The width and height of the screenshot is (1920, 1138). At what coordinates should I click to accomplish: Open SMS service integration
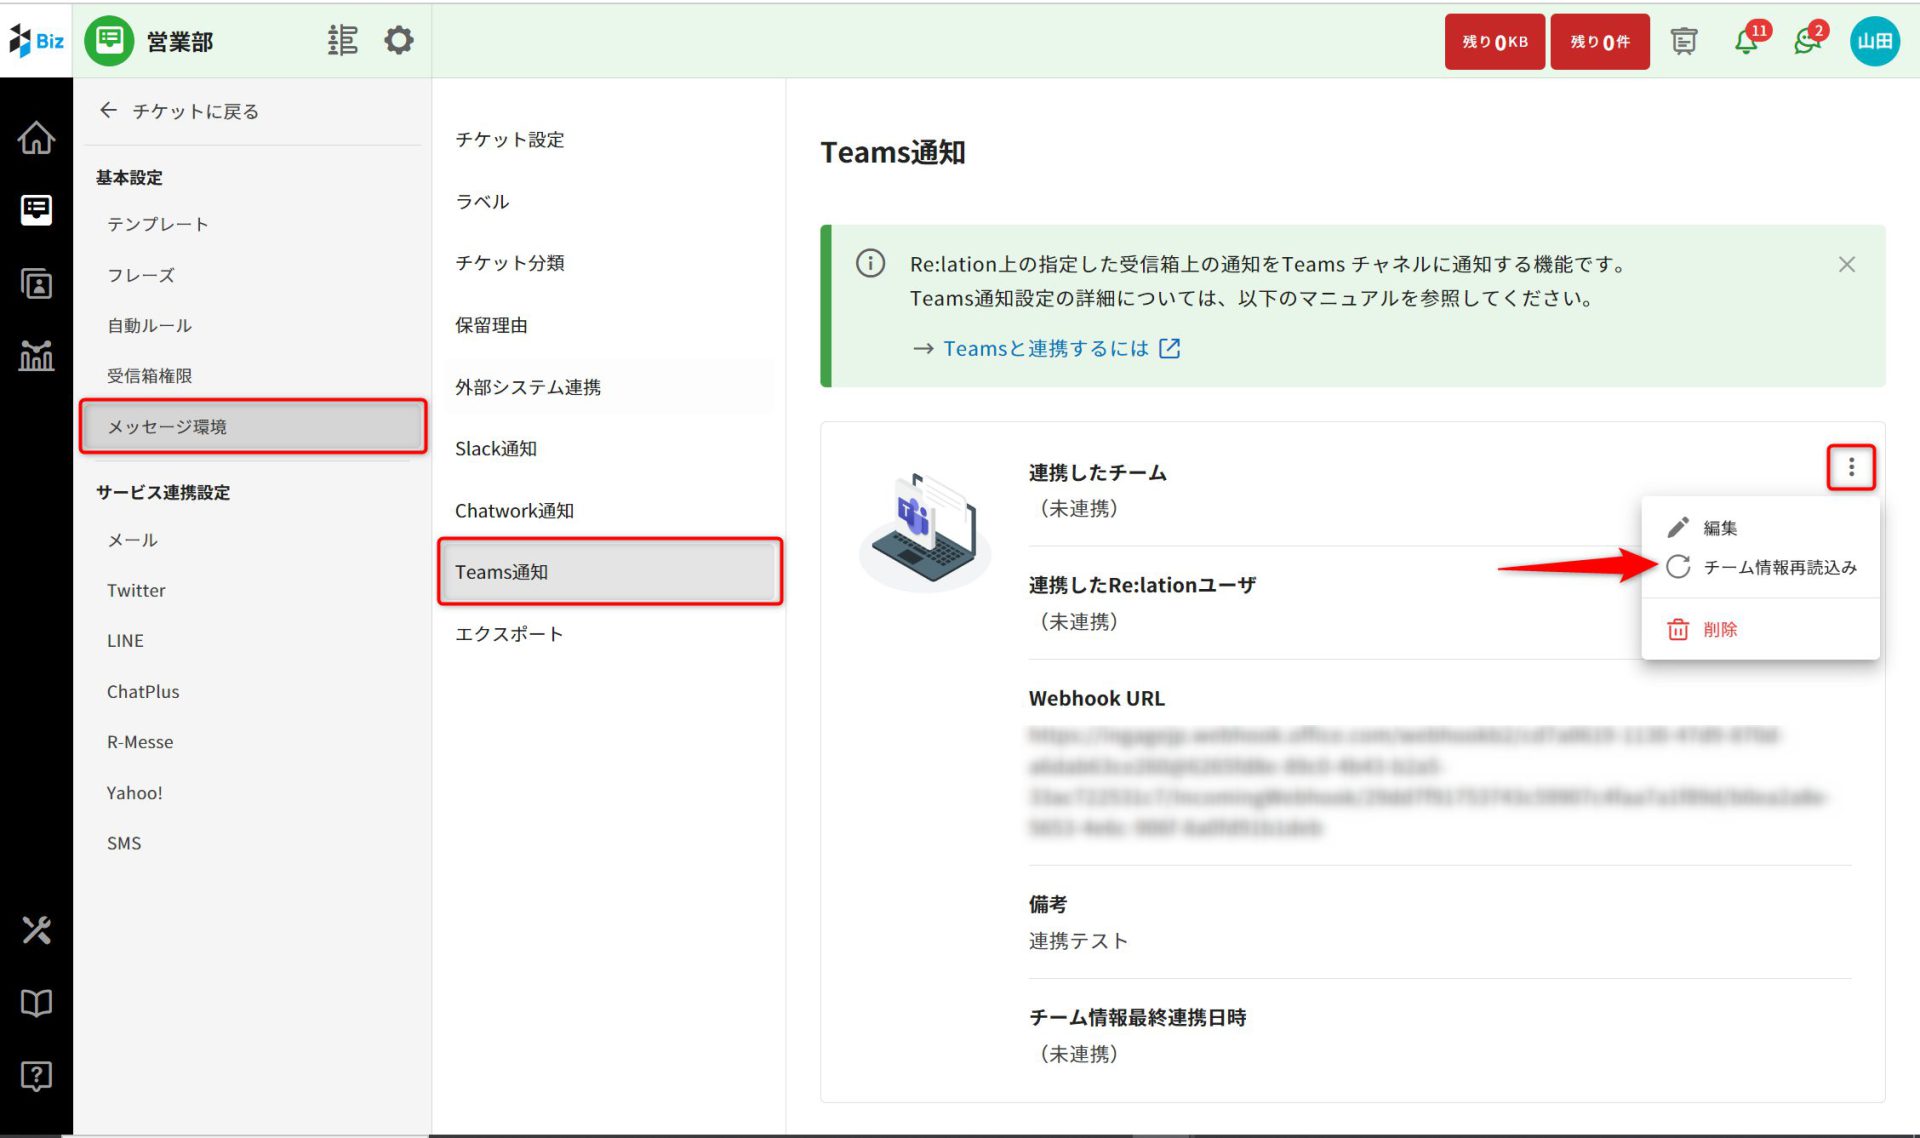click(x=124, y=843)
